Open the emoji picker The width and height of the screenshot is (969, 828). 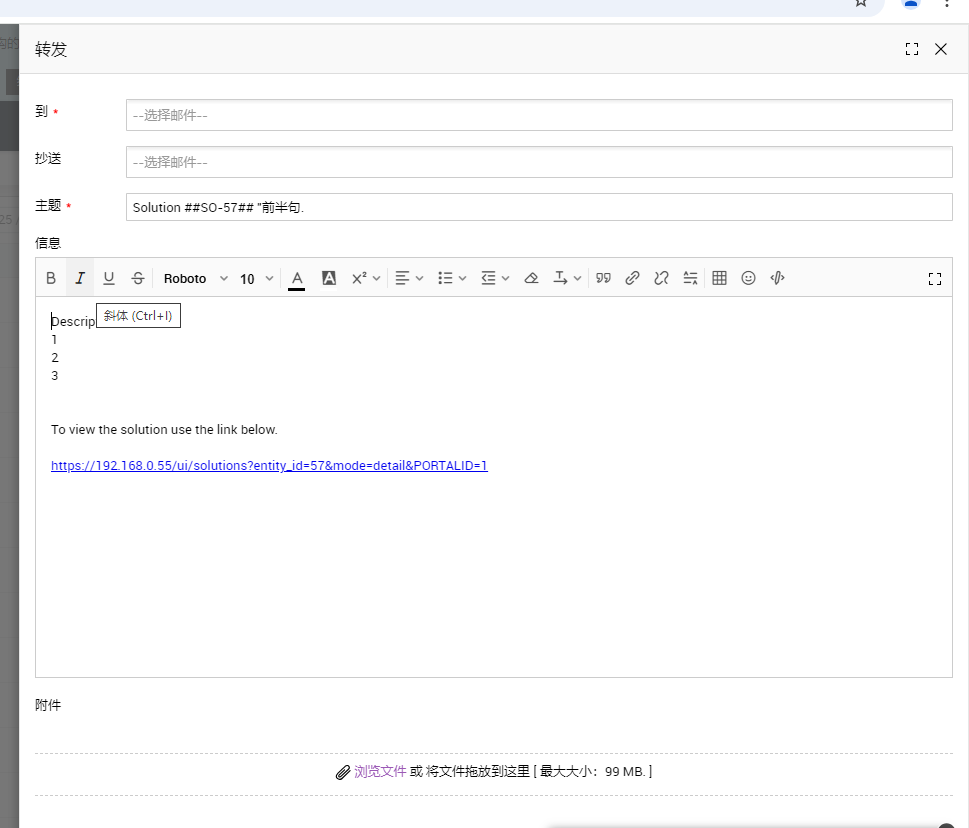[748, 279]
